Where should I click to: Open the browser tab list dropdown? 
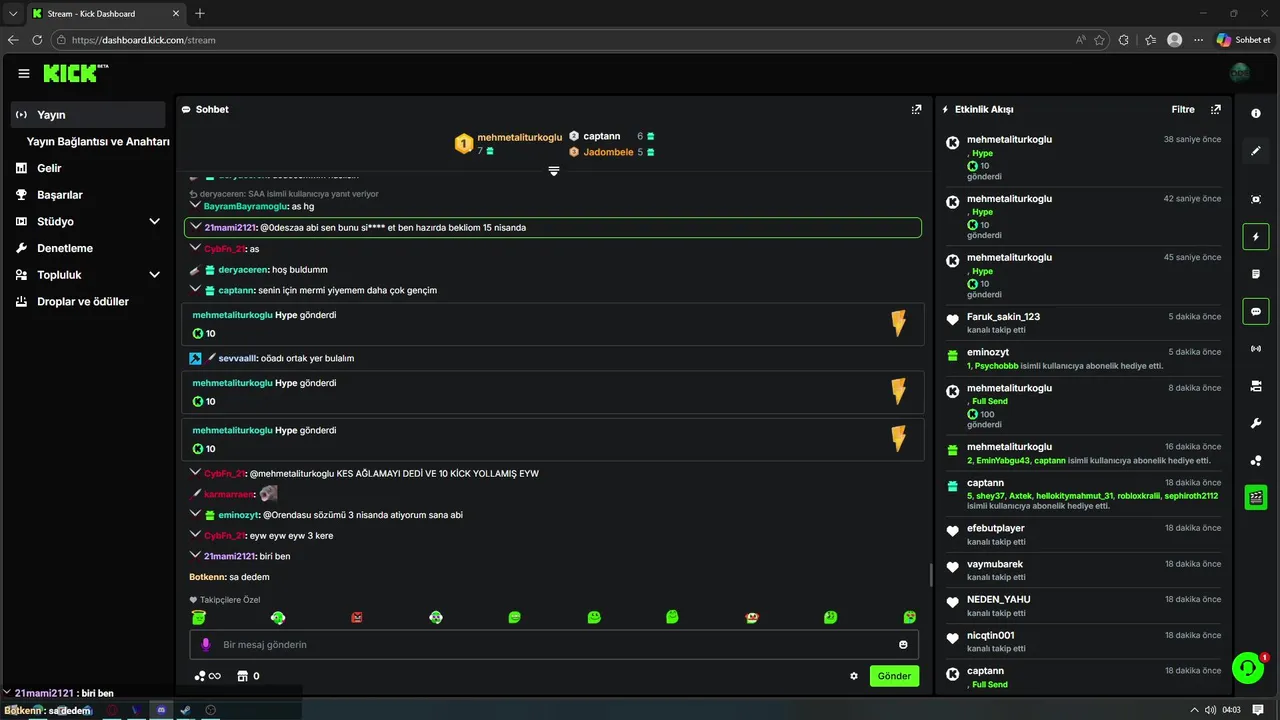tap(13, 13)
